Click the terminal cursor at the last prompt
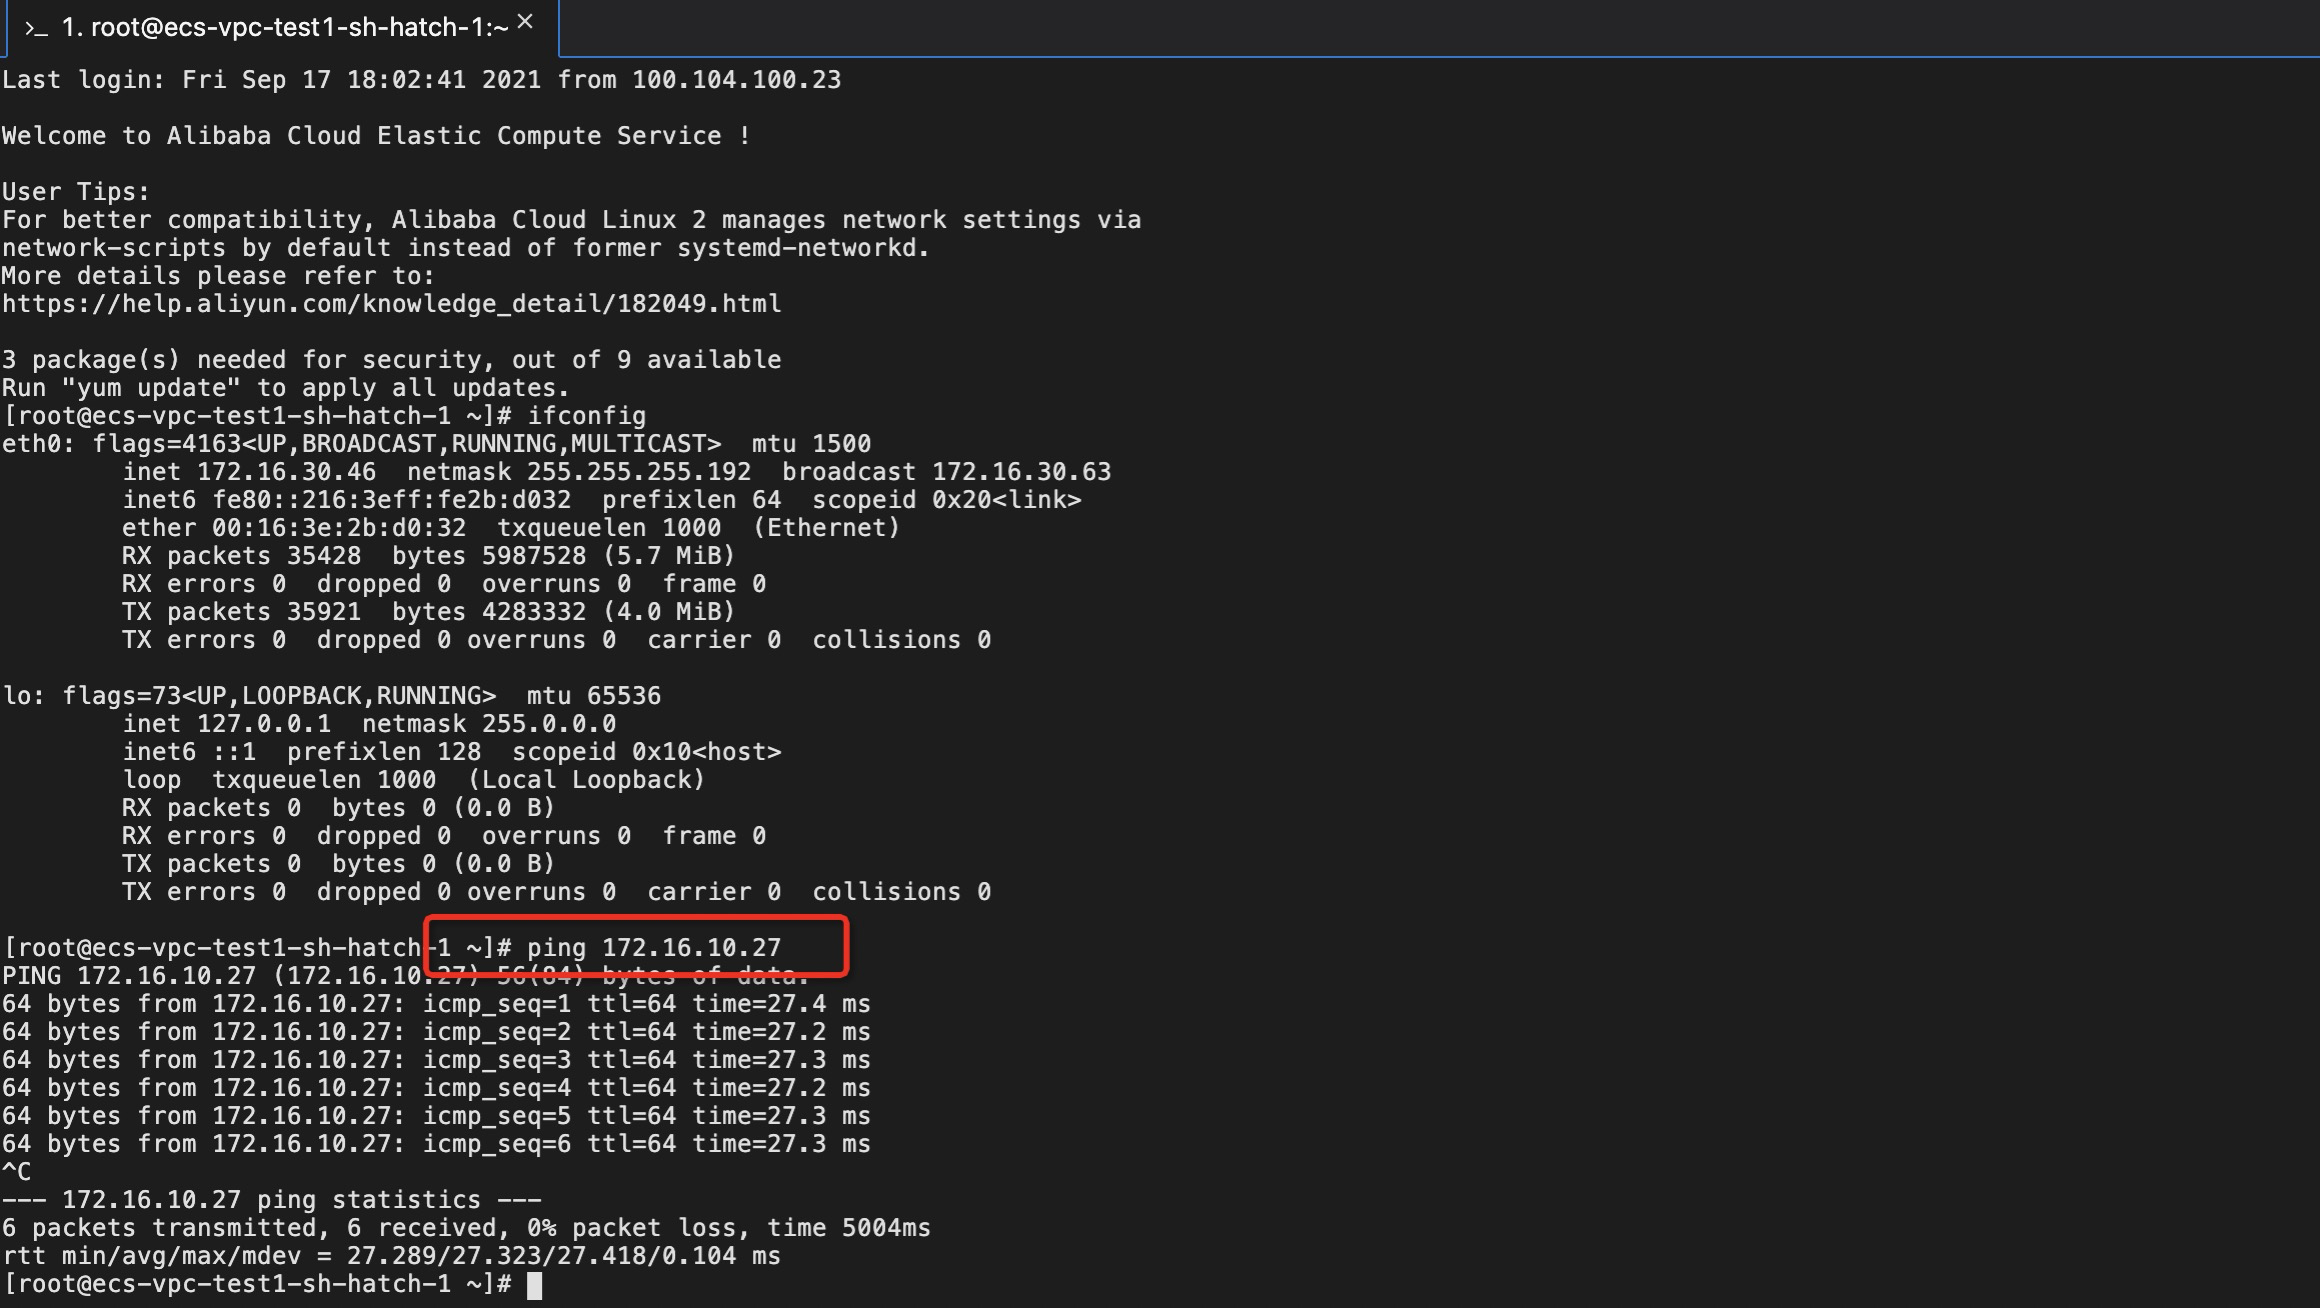 534,1285
